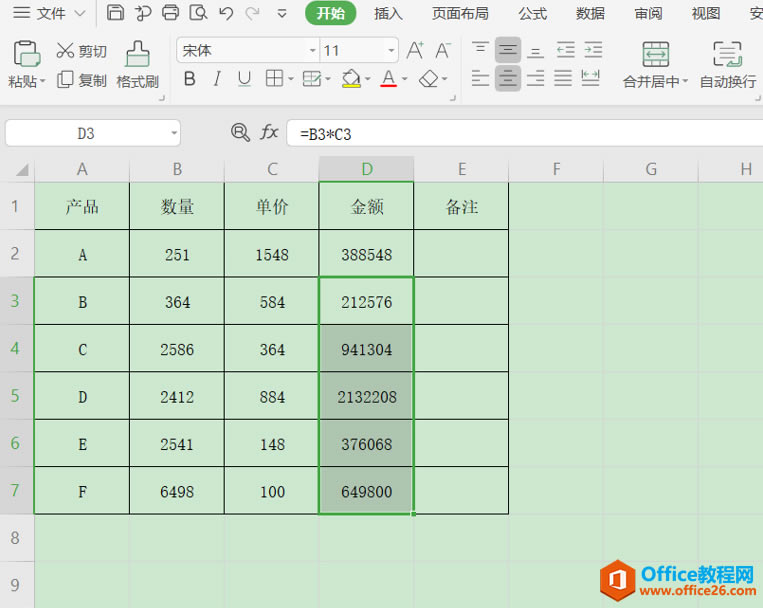Toggle horizontal center alignment
763x608 pixels.
pos(508,78)
